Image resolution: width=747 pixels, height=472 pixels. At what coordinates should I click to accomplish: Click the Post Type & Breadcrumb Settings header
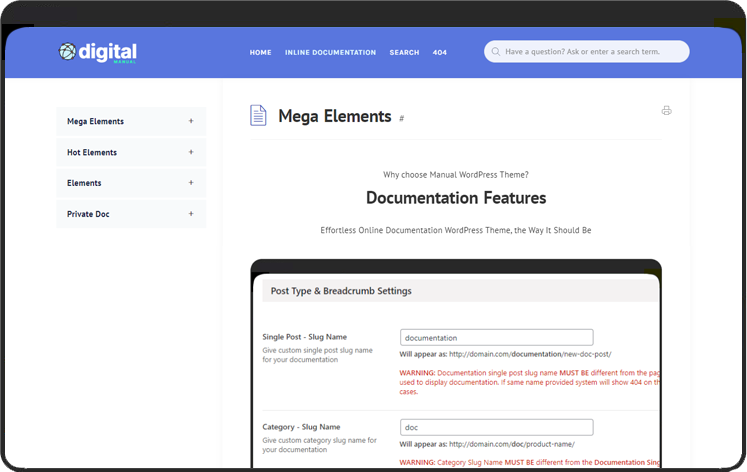click(x=341, y=291)
